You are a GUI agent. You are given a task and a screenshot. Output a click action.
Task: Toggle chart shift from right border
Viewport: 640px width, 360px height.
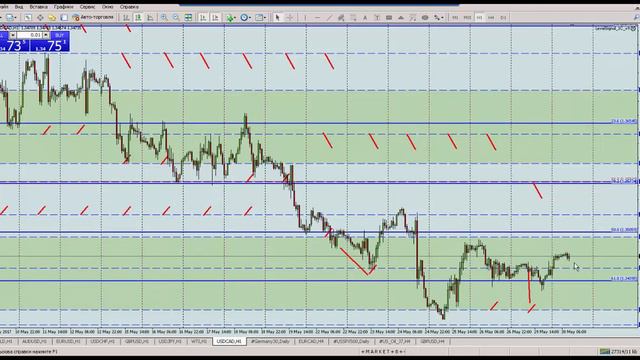215,18
